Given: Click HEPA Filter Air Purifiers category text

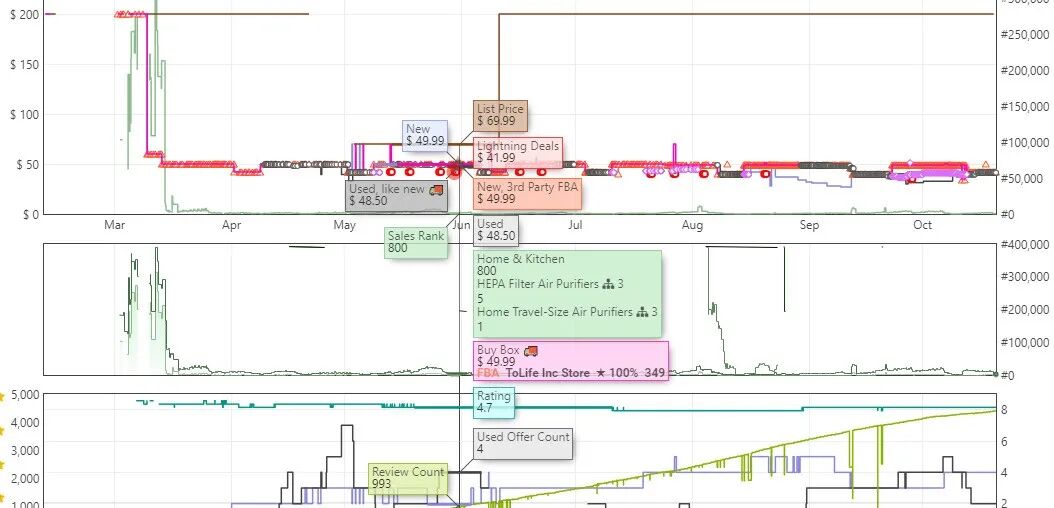Looking at the screenshot, I should pos(538,285).
